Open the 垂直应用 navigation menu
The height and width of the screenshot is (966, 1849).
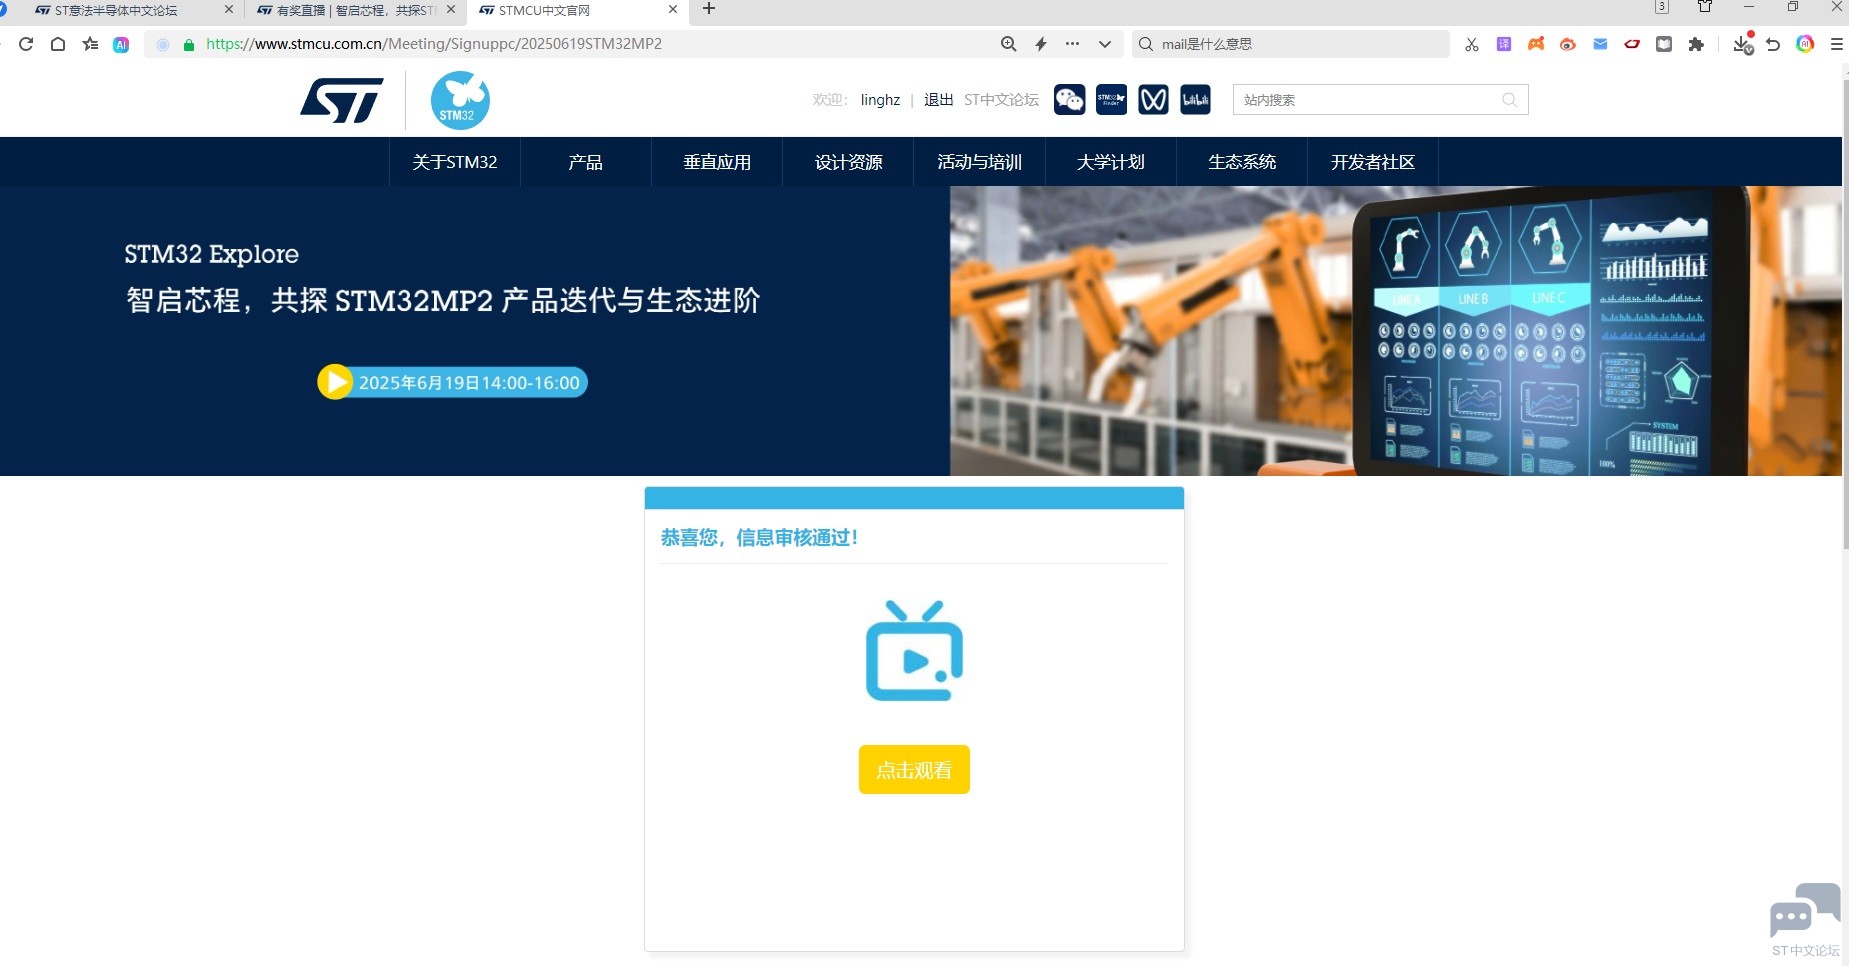(717, 162)
